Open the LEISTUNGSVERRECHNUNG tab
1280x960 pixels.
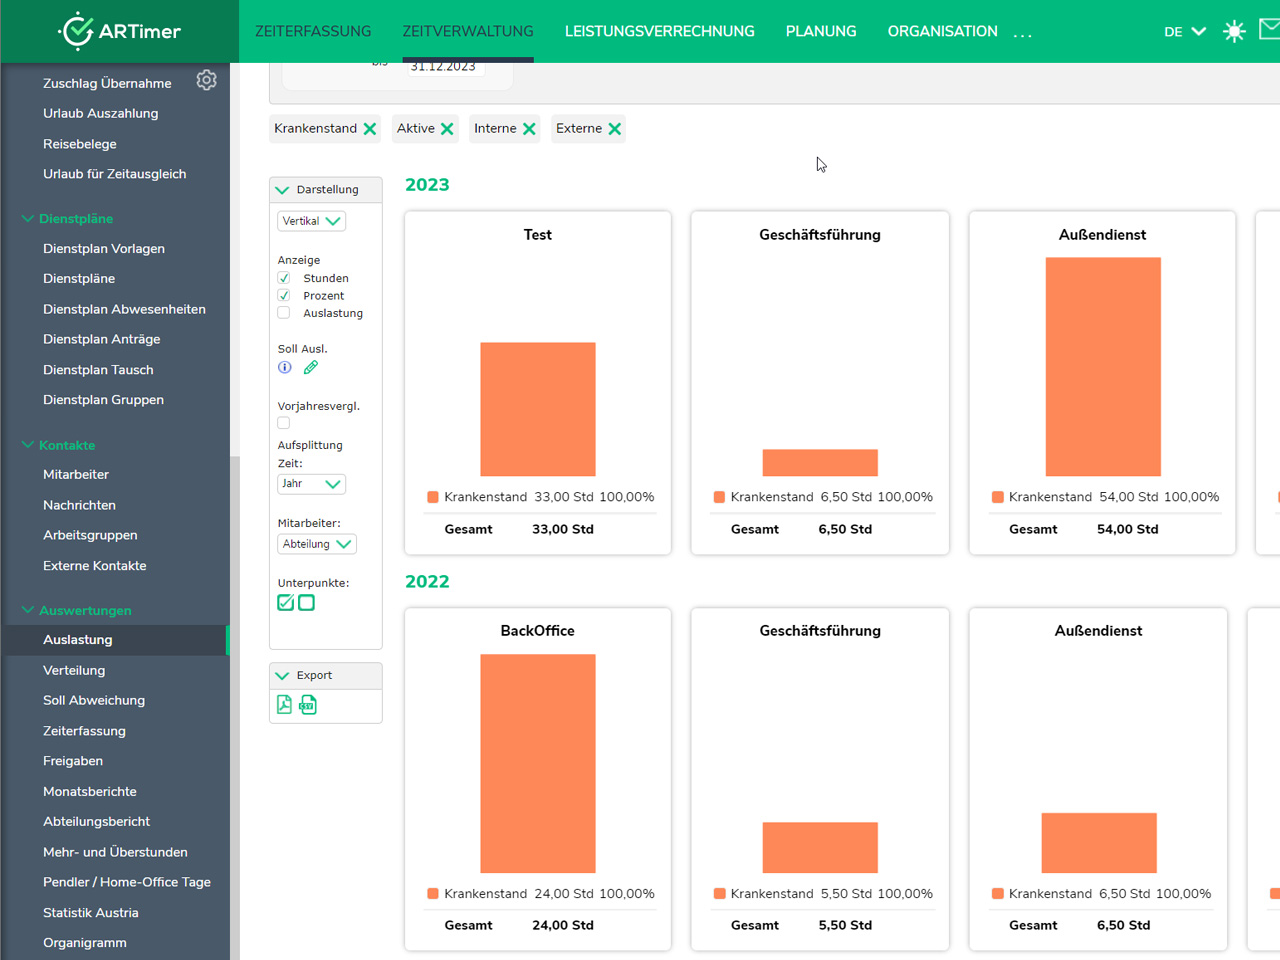pos(660,31)
